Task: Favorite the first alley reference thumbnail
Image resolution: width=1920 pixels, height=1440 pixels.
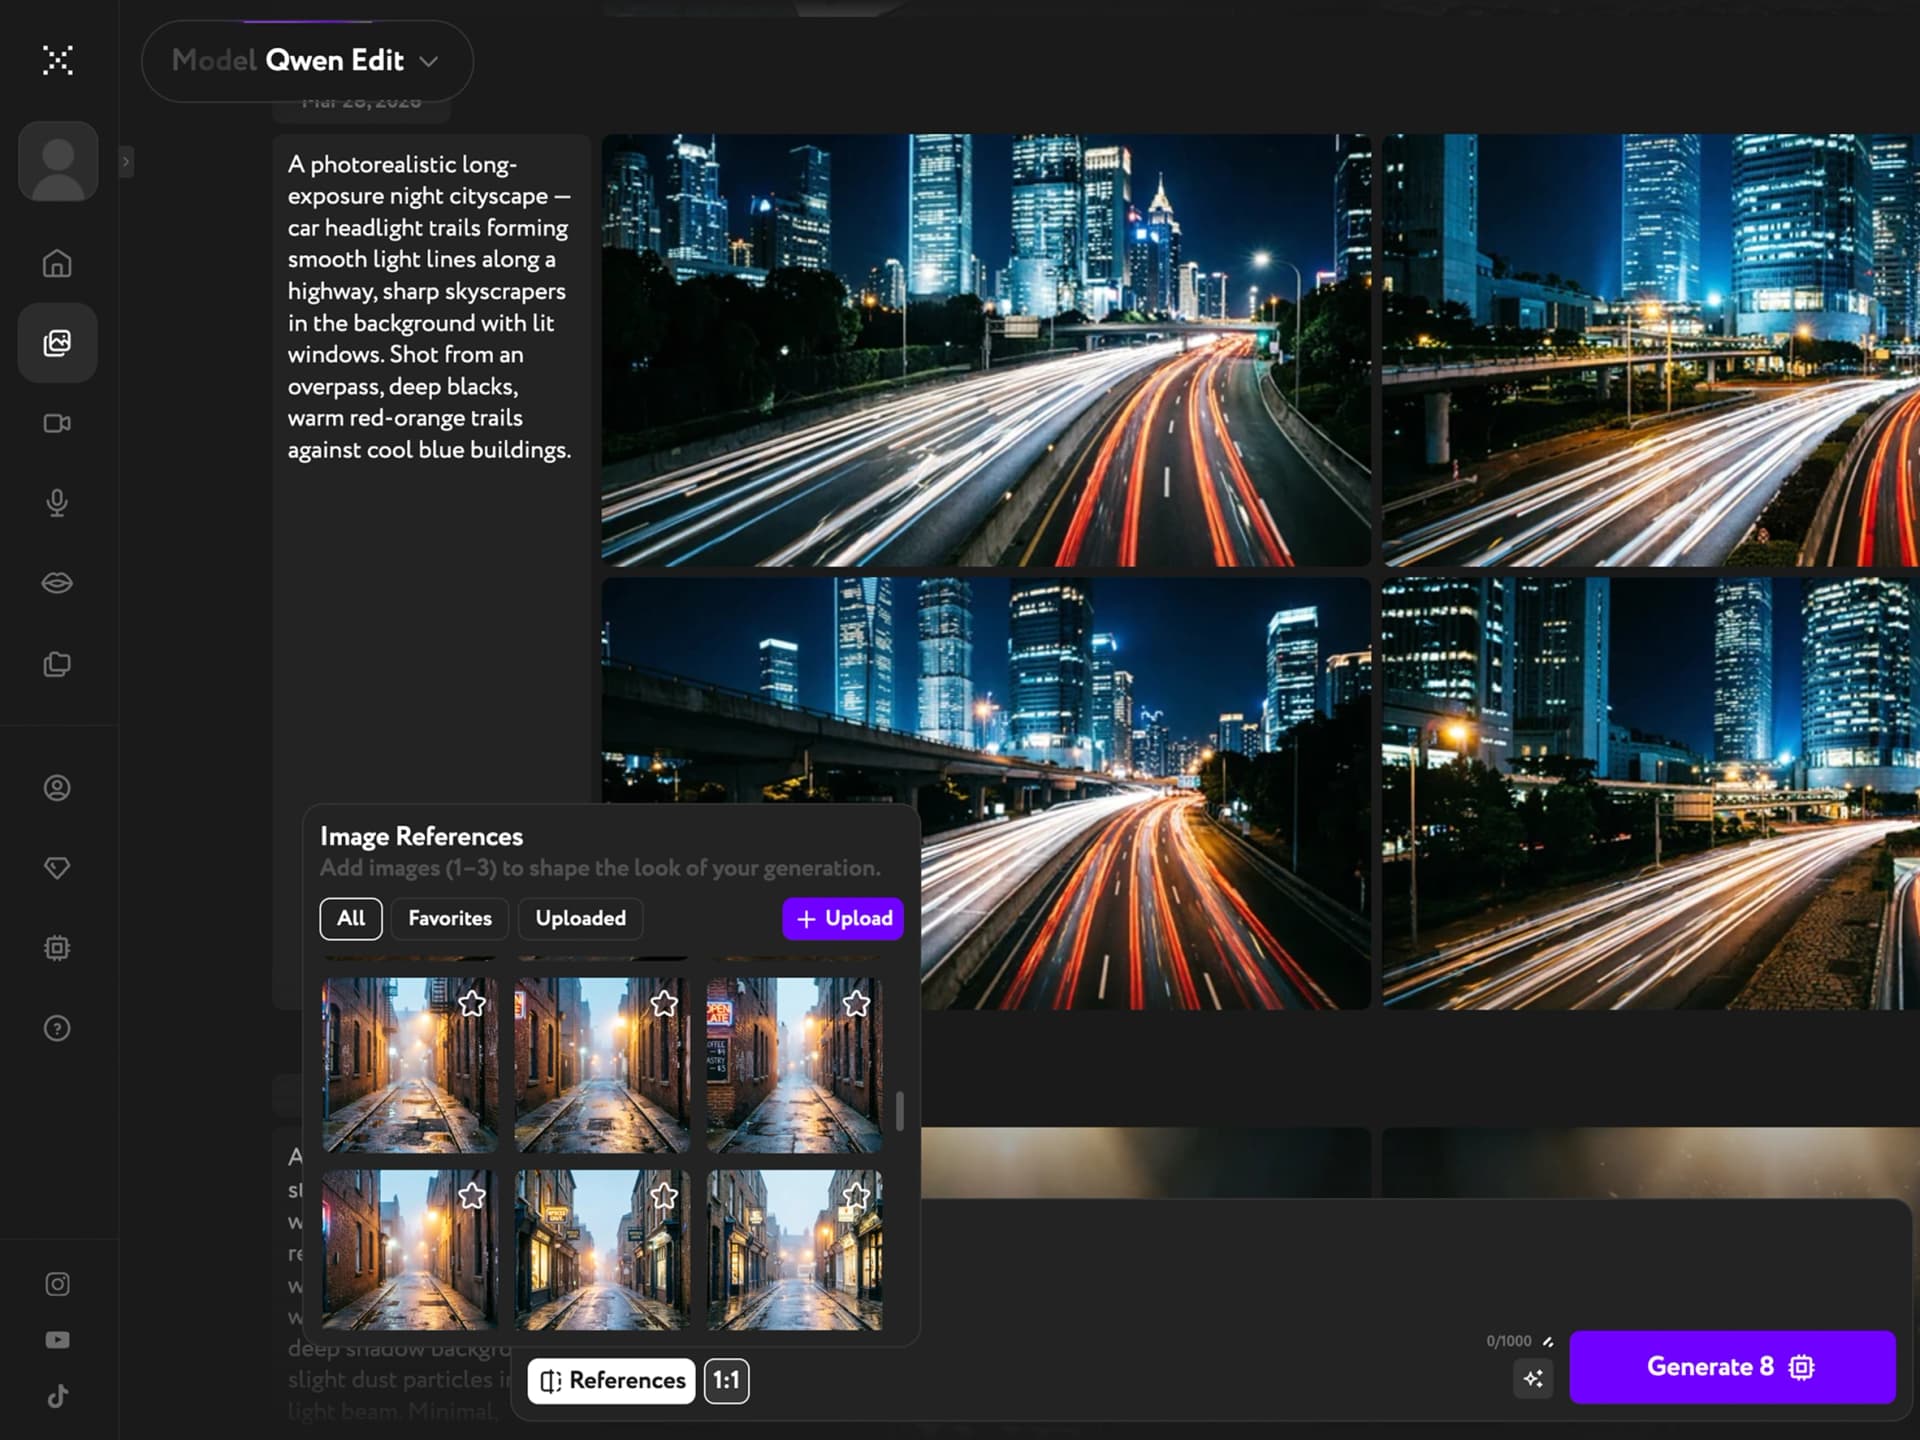Action: pyautogui.click(x=472, y=1003)
